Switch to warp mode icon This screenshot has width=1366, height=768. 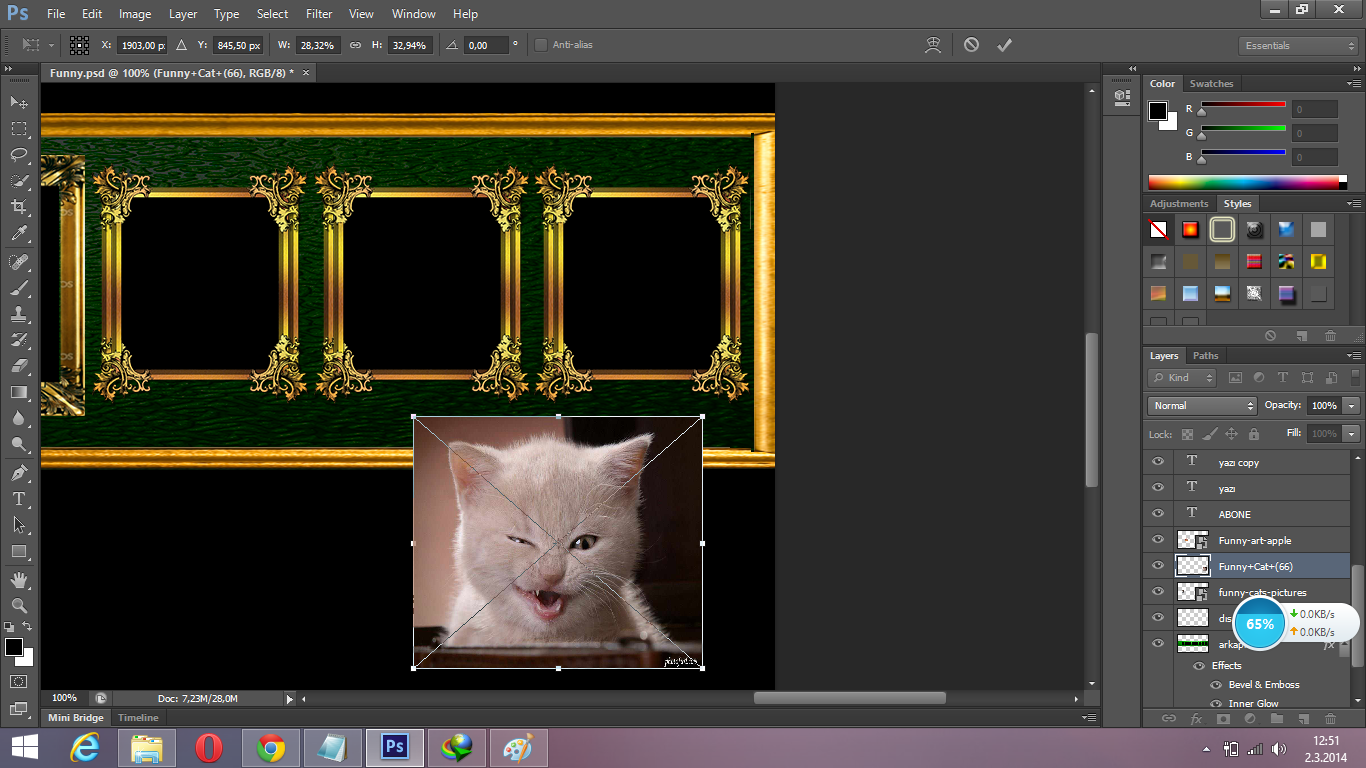(934, 45)
